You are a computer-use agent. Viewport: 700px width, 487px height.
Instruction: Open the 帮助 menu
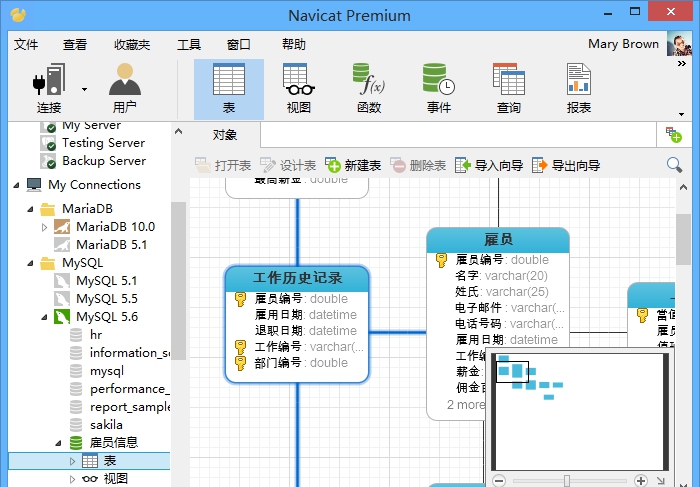click(294, 45)
